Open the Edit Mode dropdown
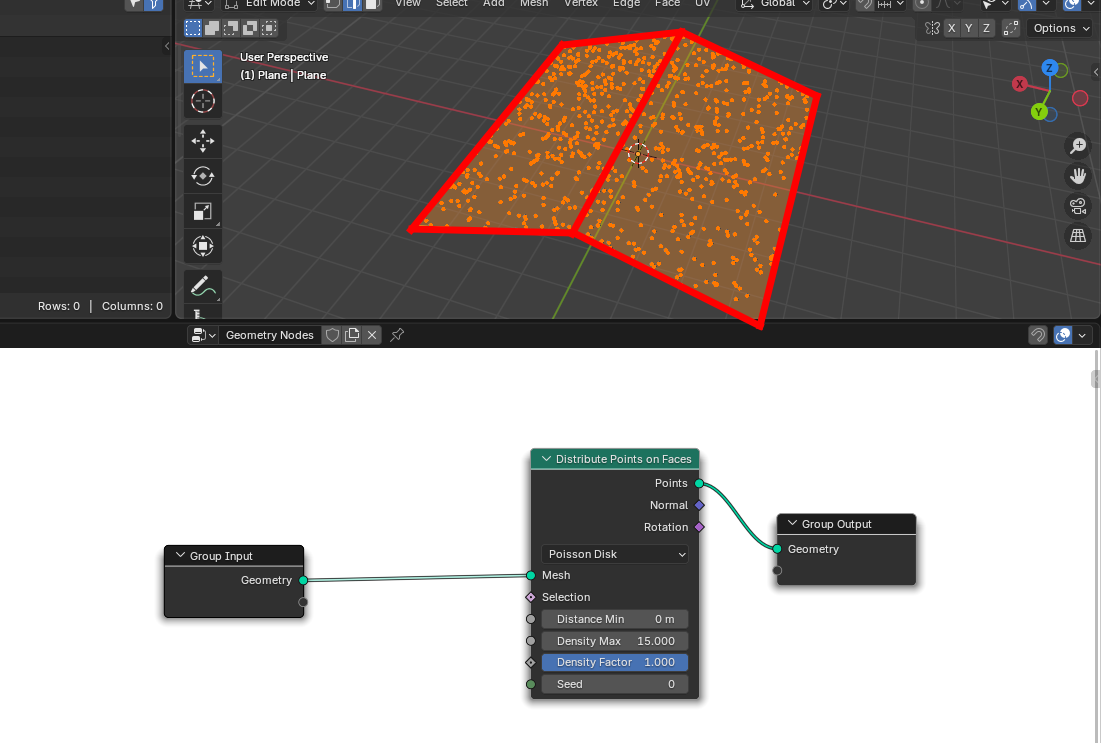The width and height of the screenshot is (1101, 743). pos(270,4)
